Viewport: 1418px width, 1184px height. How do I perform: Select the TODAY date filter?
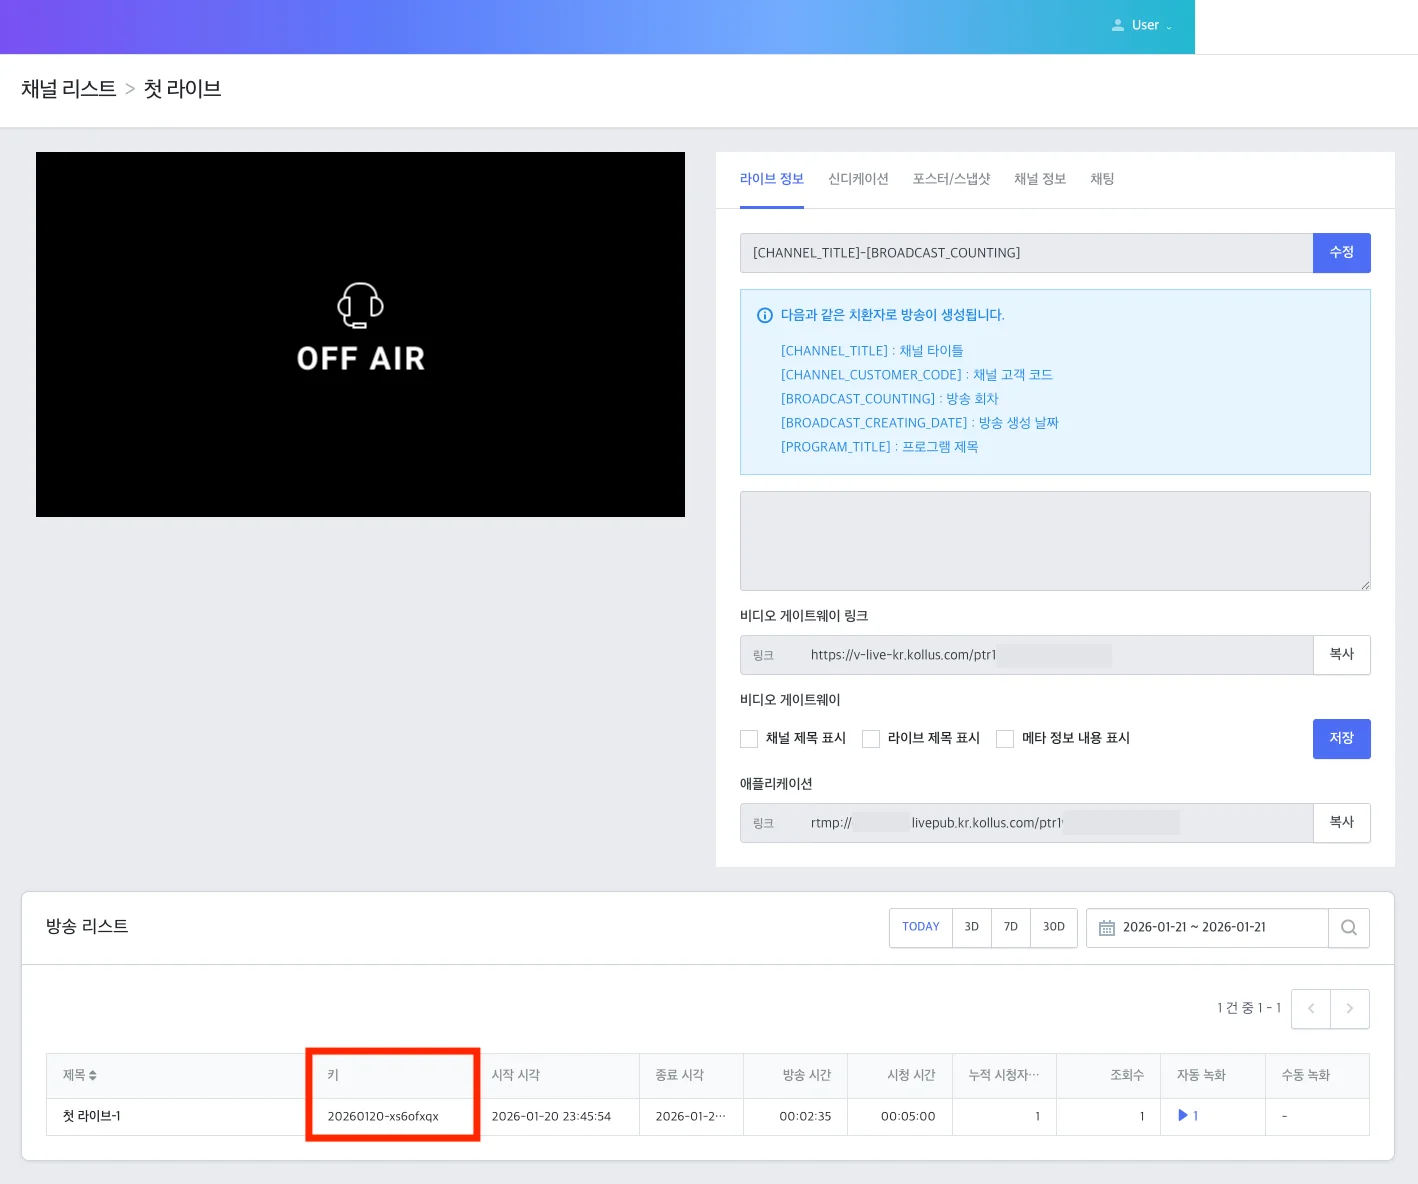[x=921, y=928]
